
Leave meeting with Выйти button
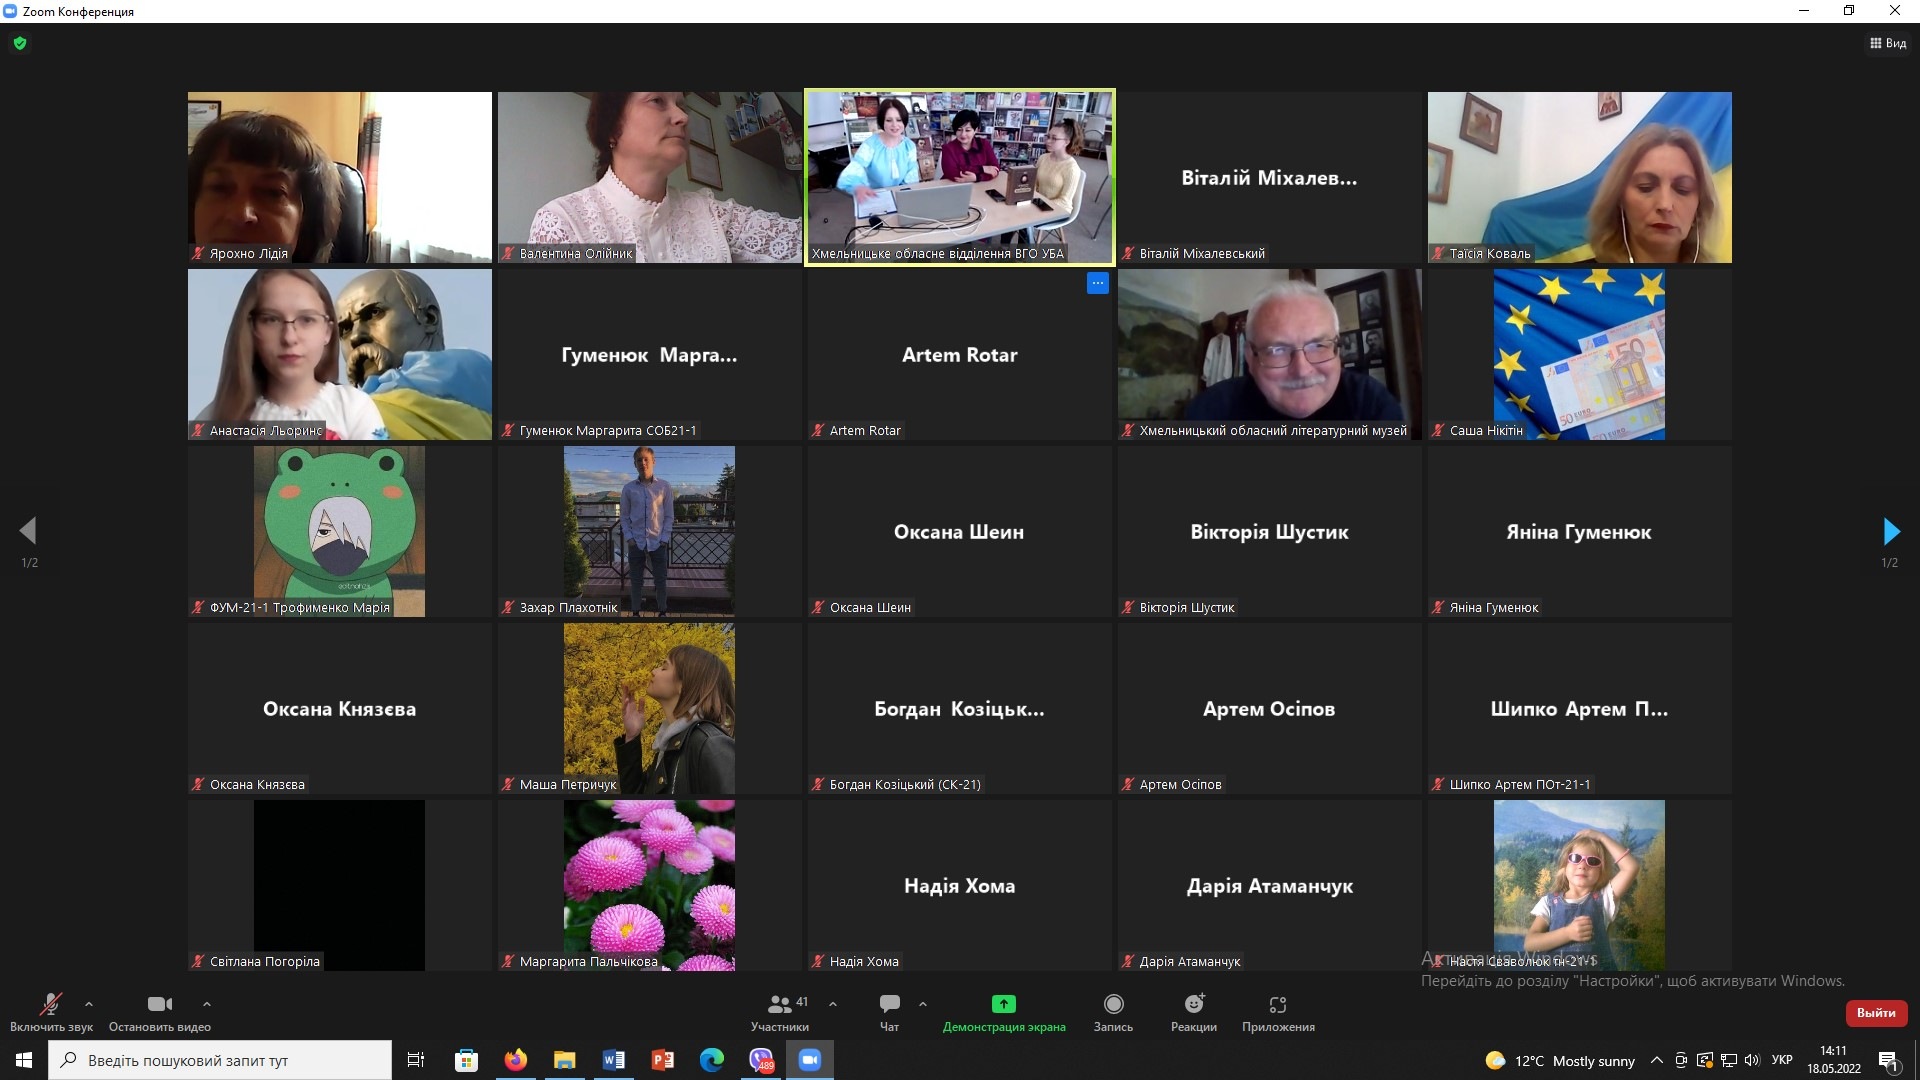(1876, 1013)
